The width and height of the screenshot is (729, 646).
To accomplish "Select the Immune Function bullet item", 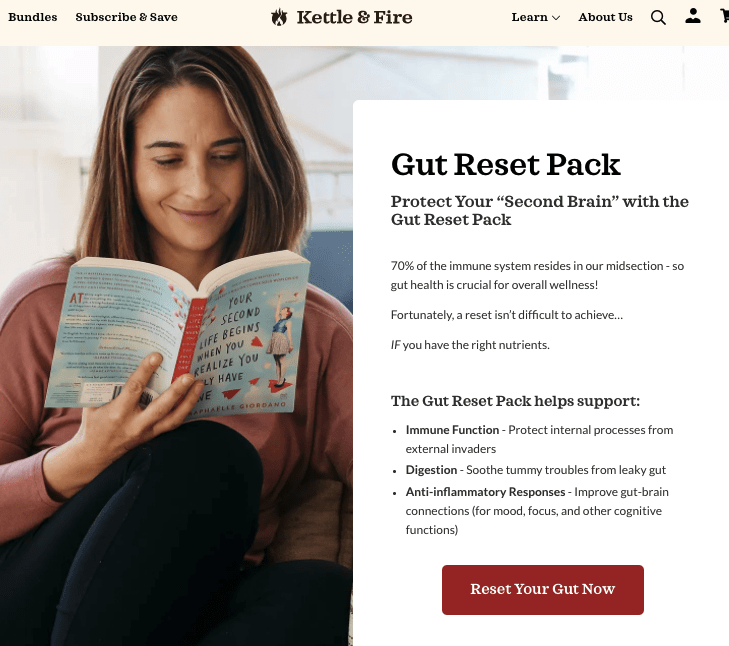I will (539, 439).
